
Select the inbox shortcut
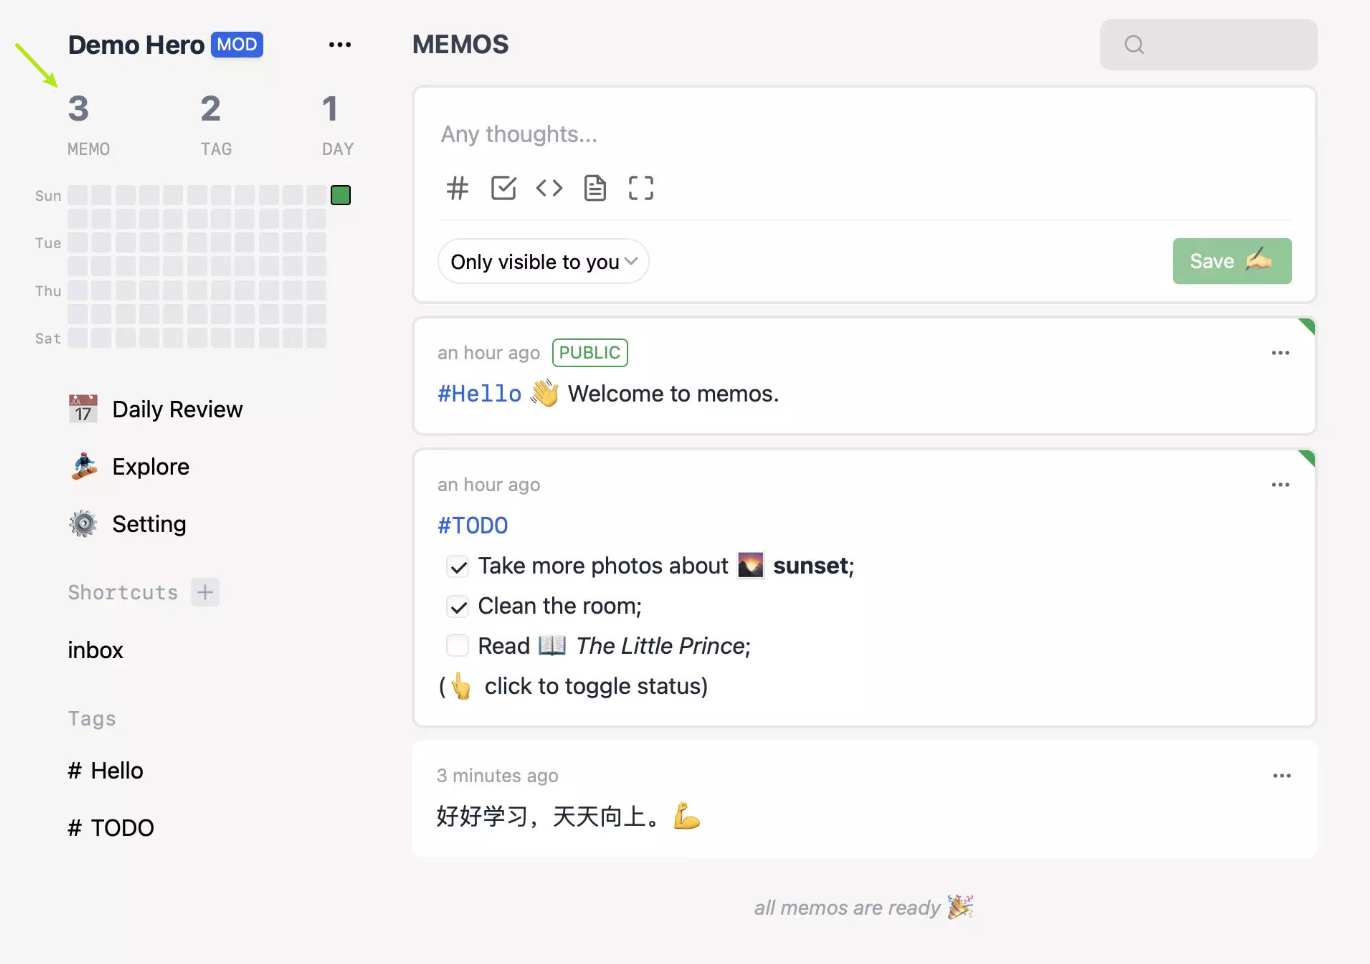pos(95,650)
